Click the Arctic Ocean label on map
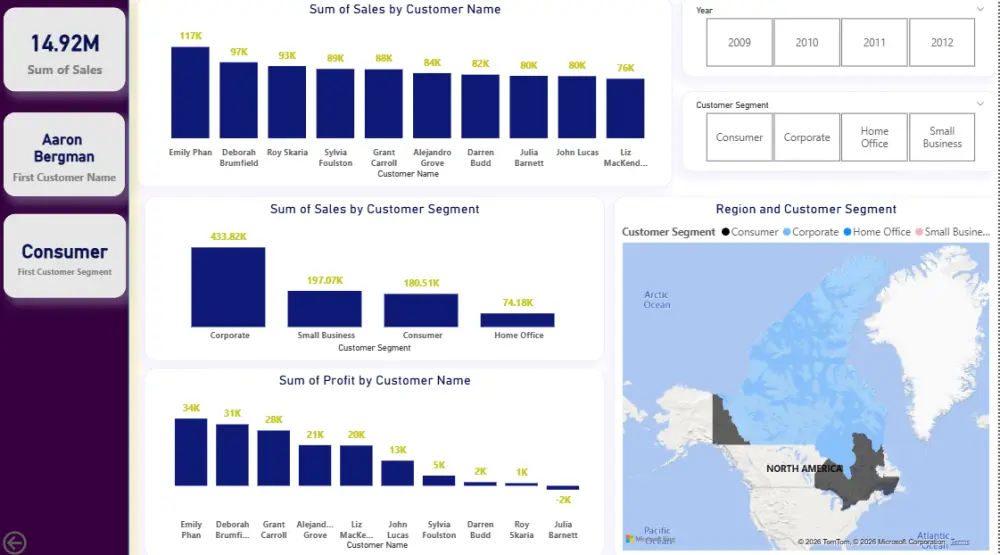 657,300
